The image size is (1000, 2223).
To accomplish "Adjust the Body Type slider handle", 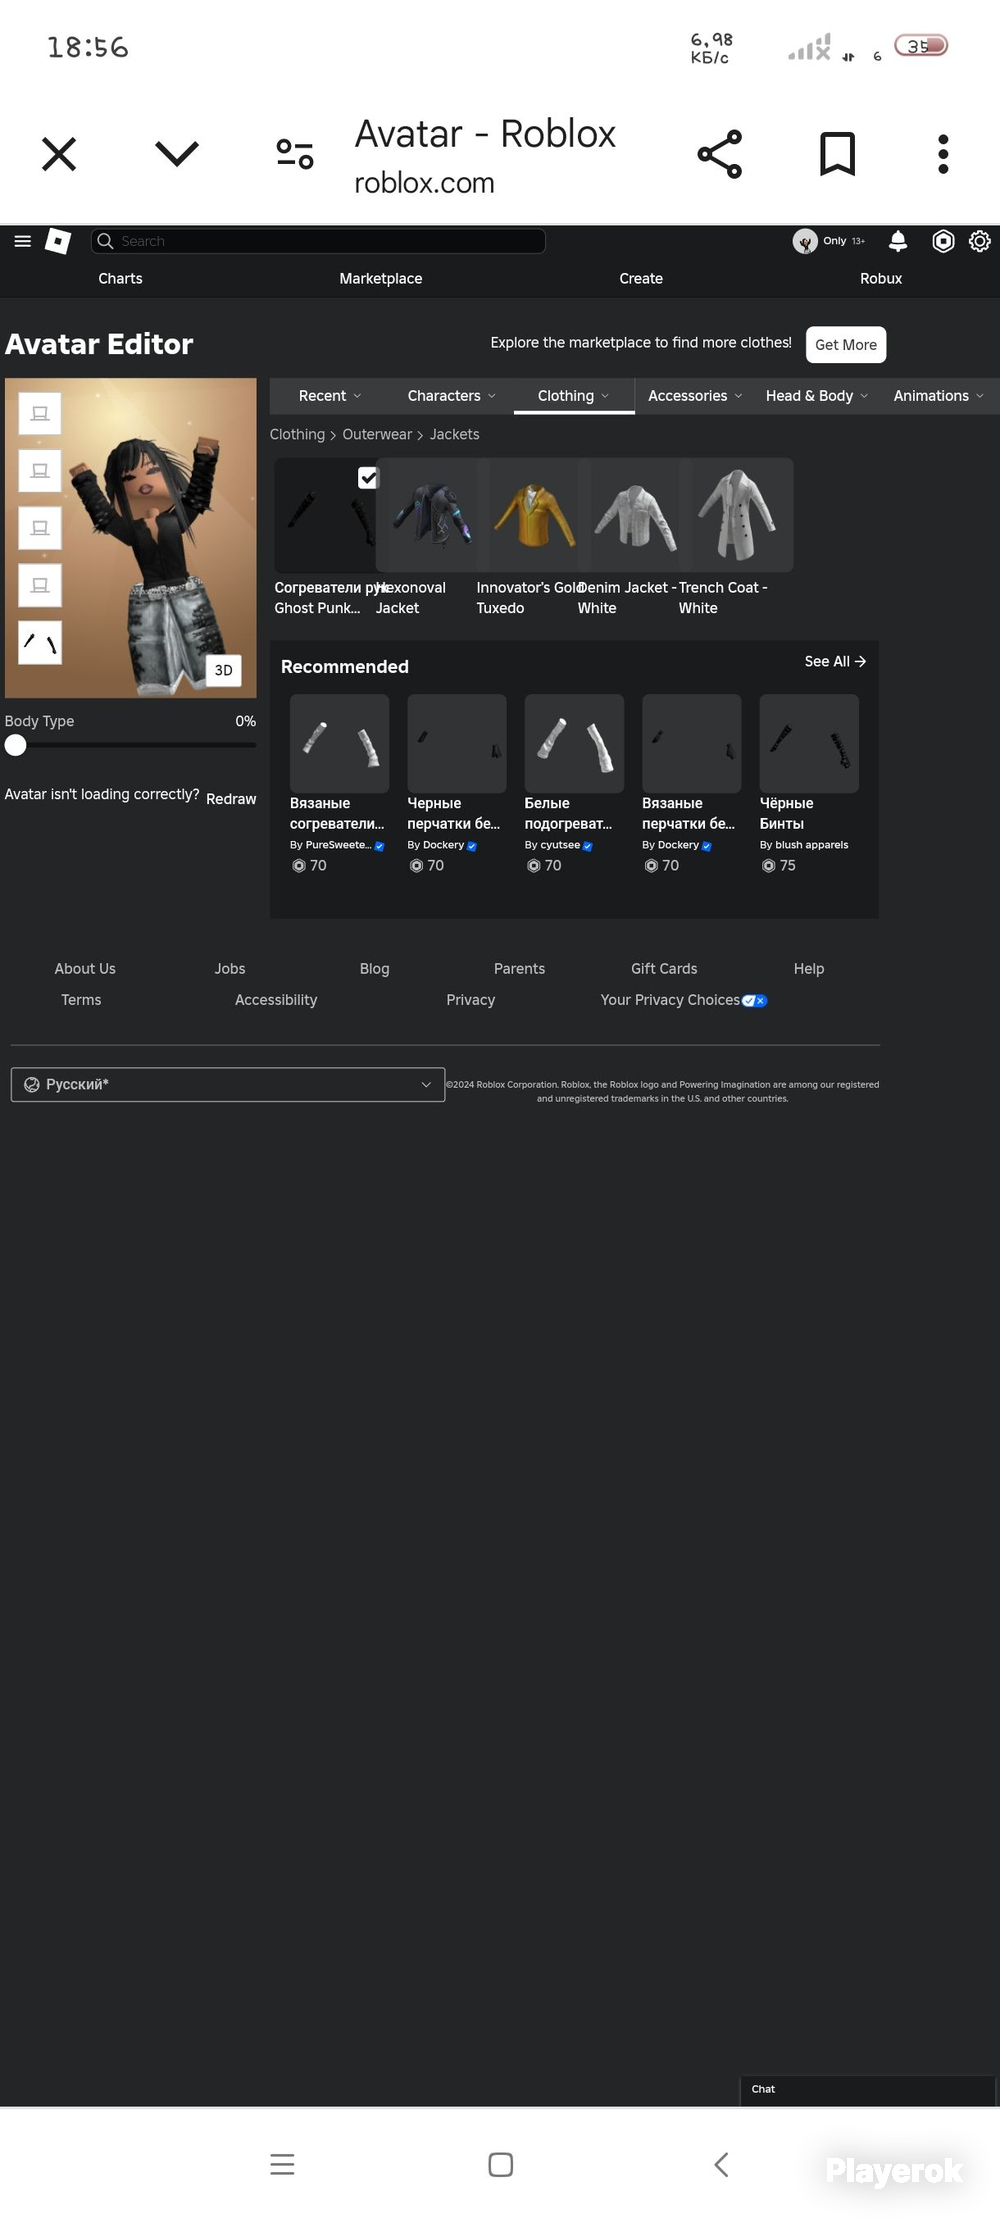I will (x=15, y=745).
